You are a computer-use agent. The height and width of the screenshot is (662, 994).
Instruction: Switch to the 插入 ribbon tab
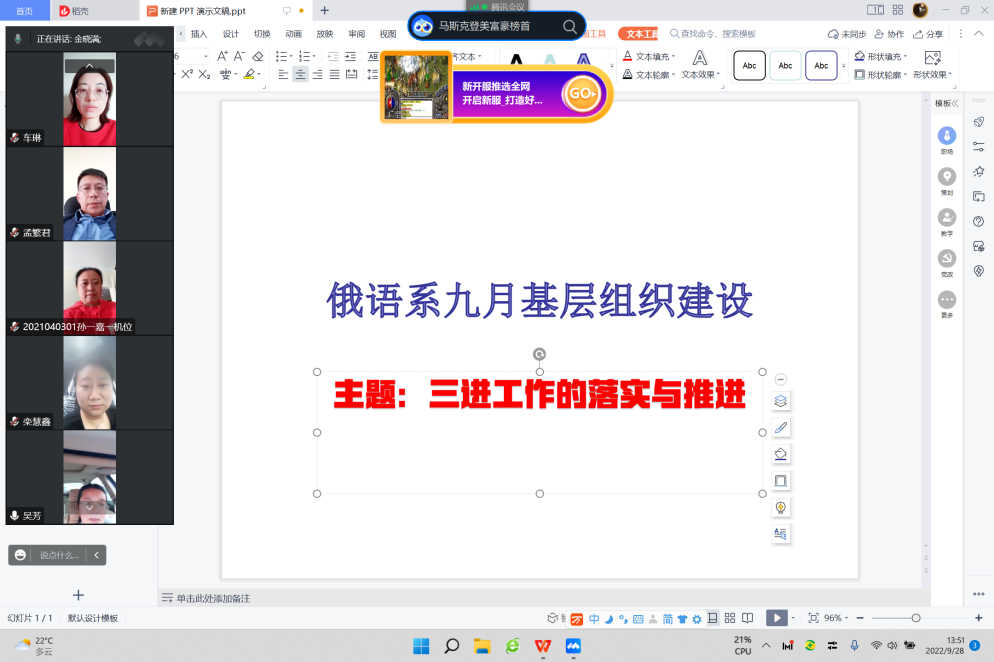[x=198, y=33]
